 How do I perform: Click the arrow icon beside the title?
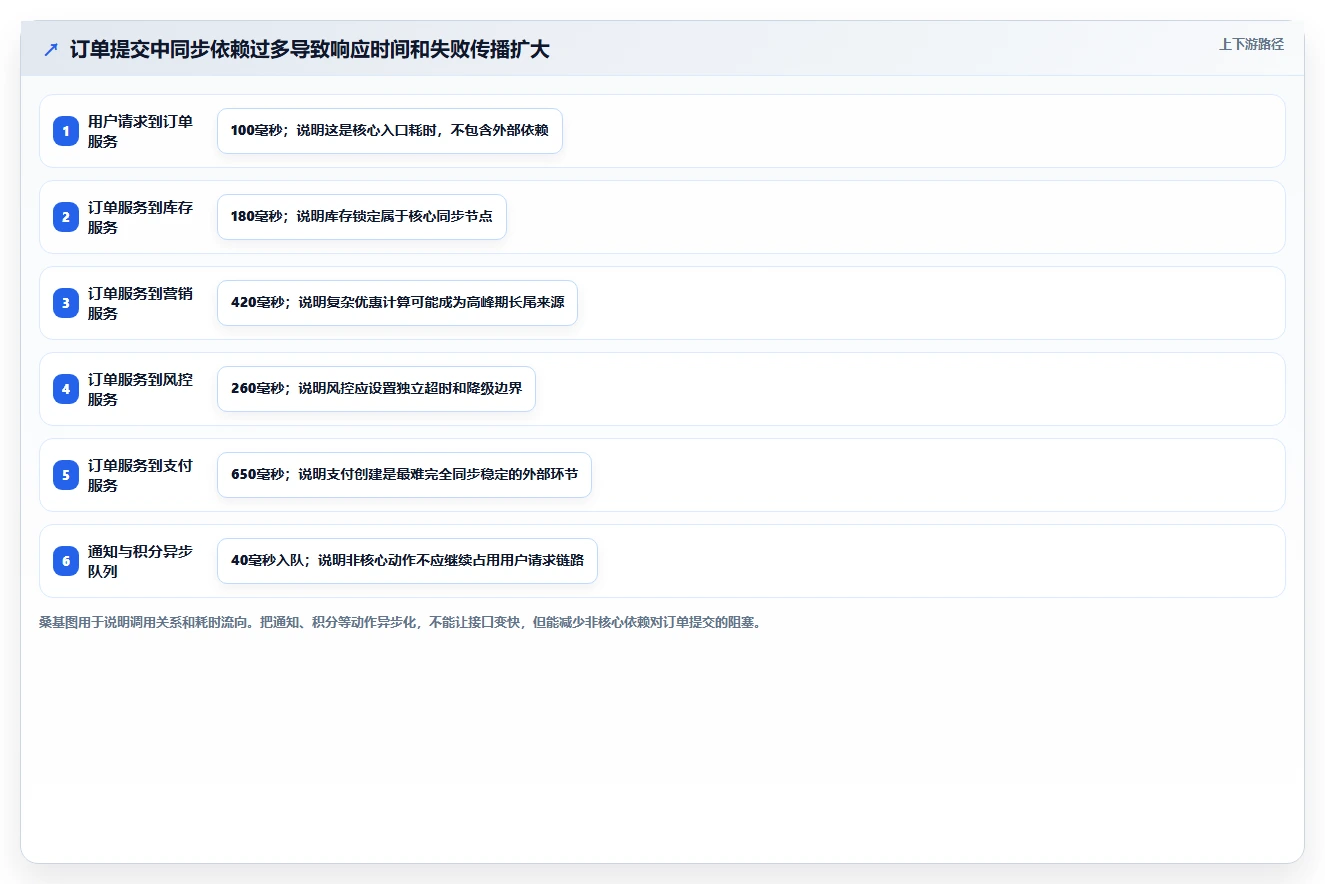(x=51, y=50)
